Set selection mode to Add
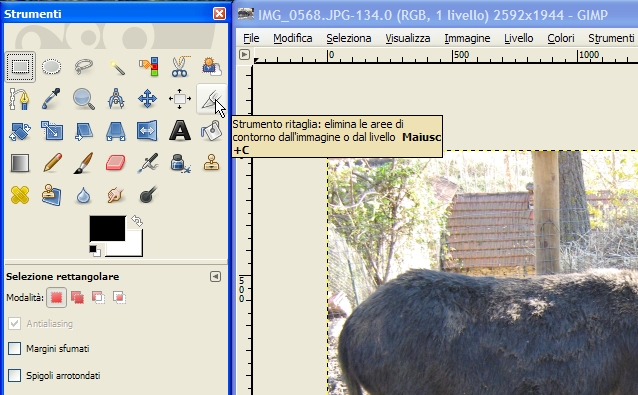Screen dimensions: 638x395 pos(77,297)
